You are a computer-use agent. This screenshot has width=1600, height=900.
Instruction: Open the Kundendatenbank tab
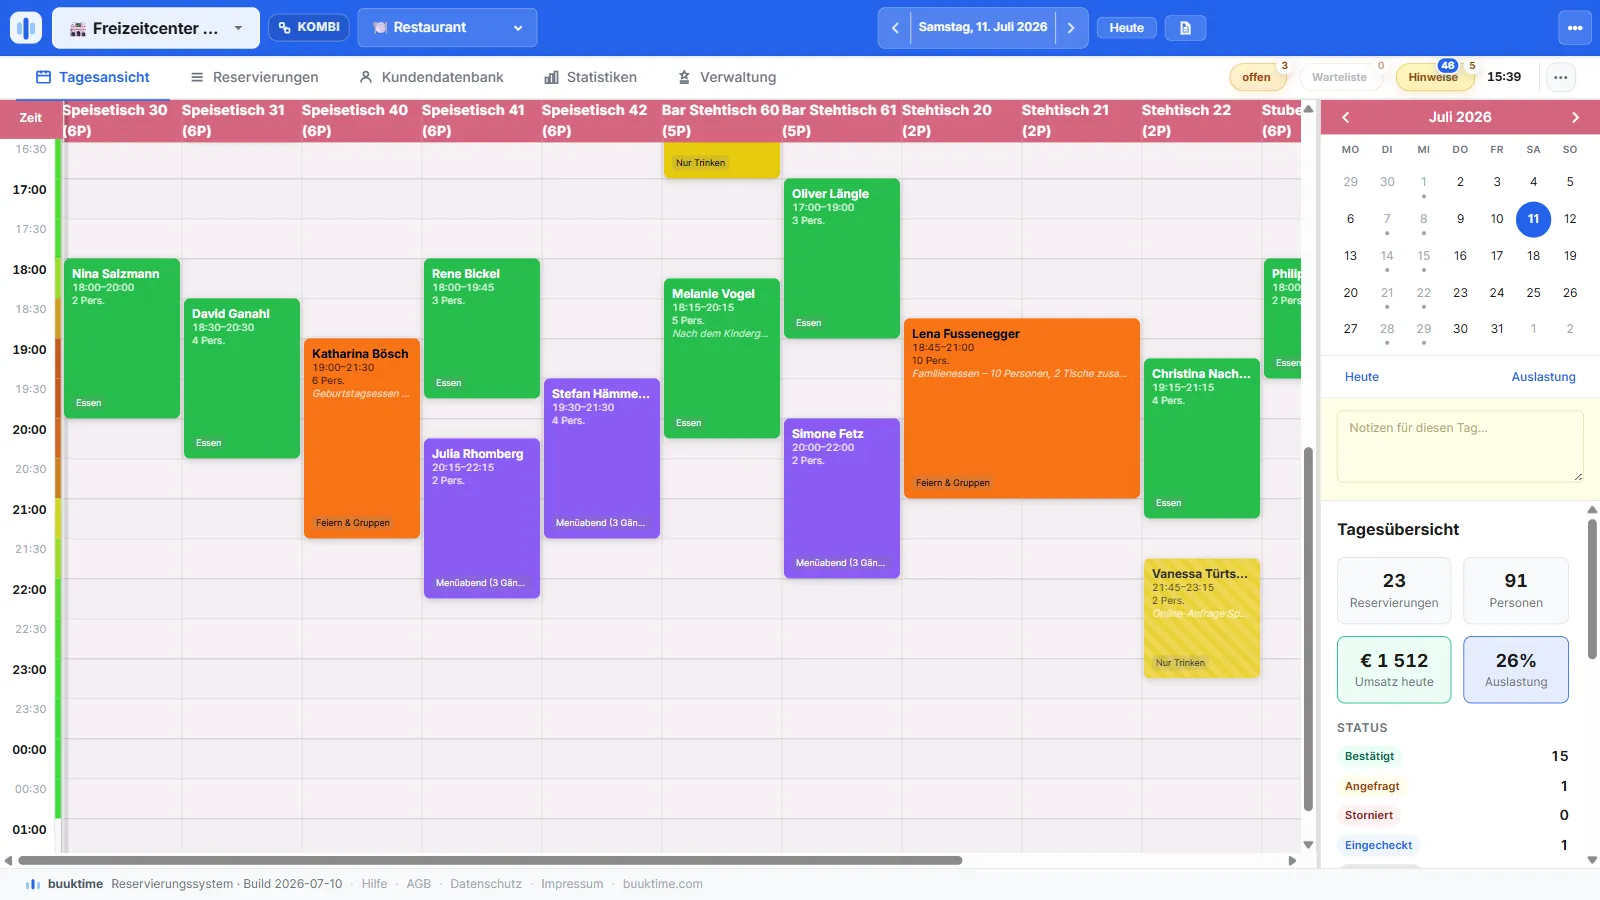431,77
